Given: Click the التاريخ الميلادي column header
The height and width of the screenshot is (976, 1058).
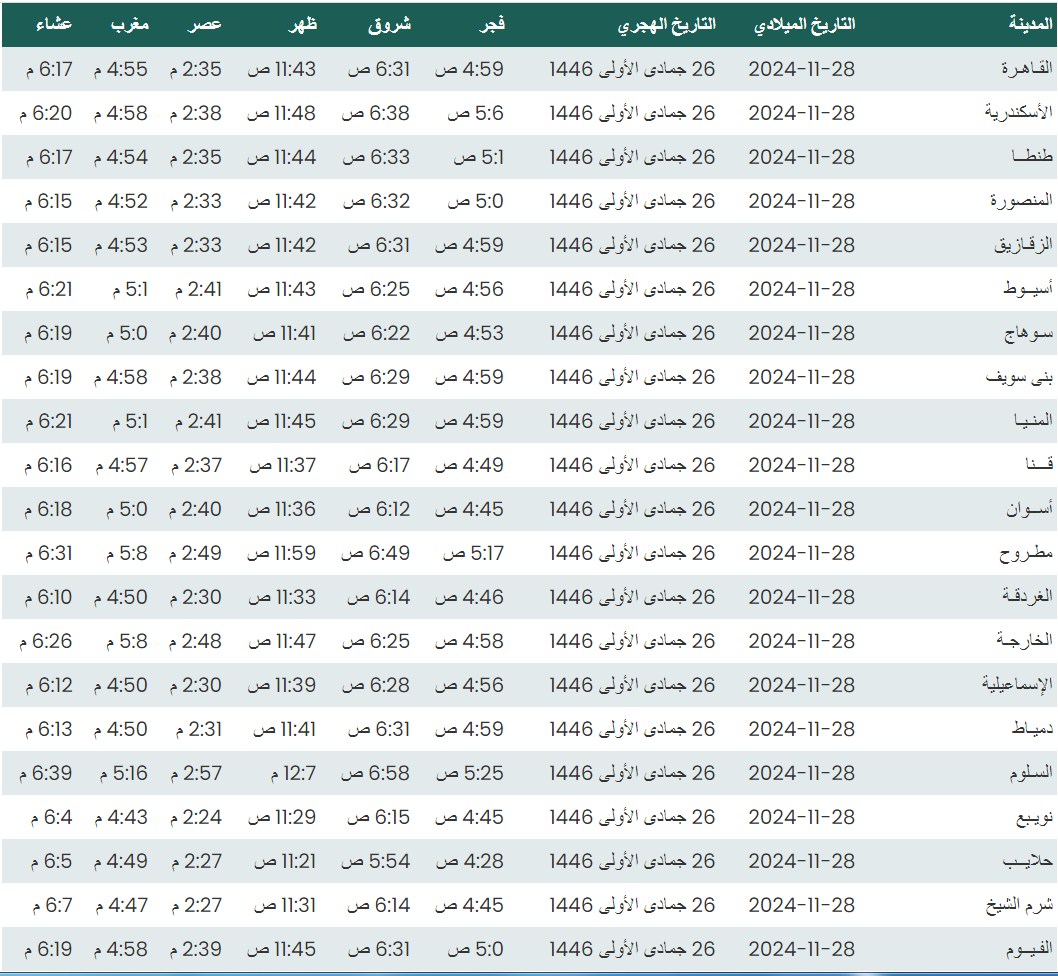Looking at the screenshot, I should [x=804, y=25].
